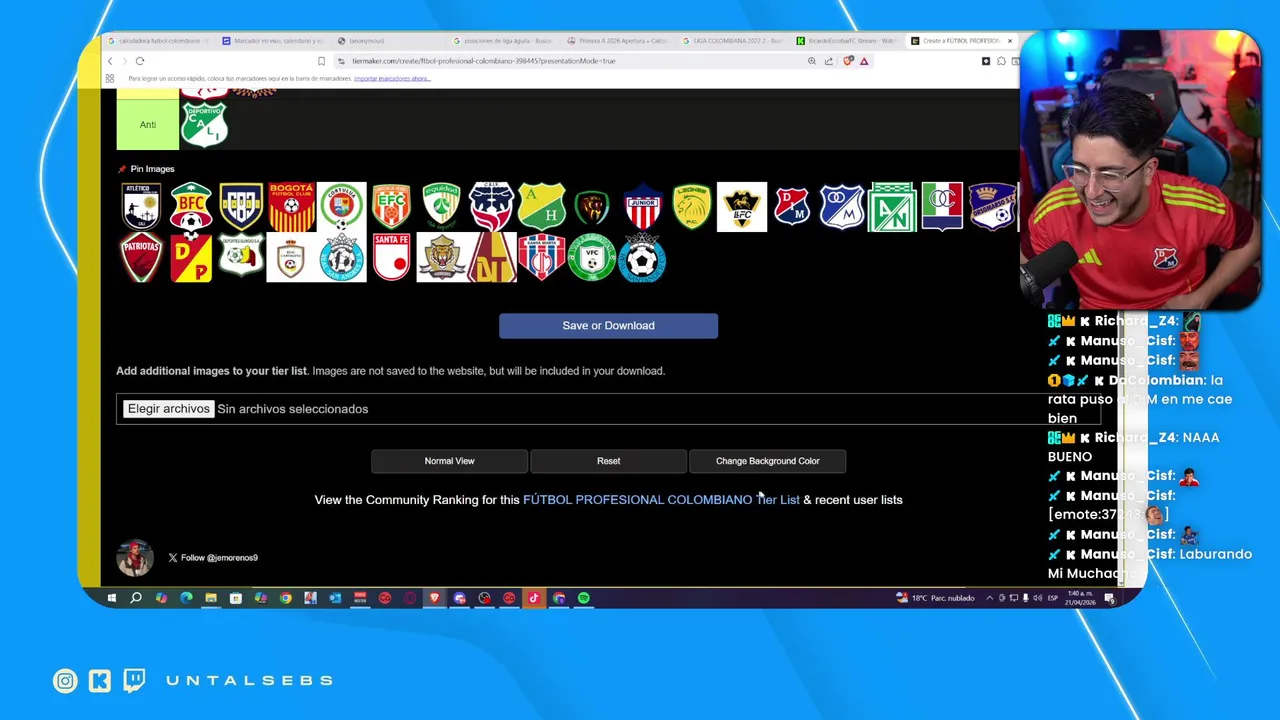
Task: Pick the Bogotá Fútbol Club logo
Action: [x=291, y=207]
